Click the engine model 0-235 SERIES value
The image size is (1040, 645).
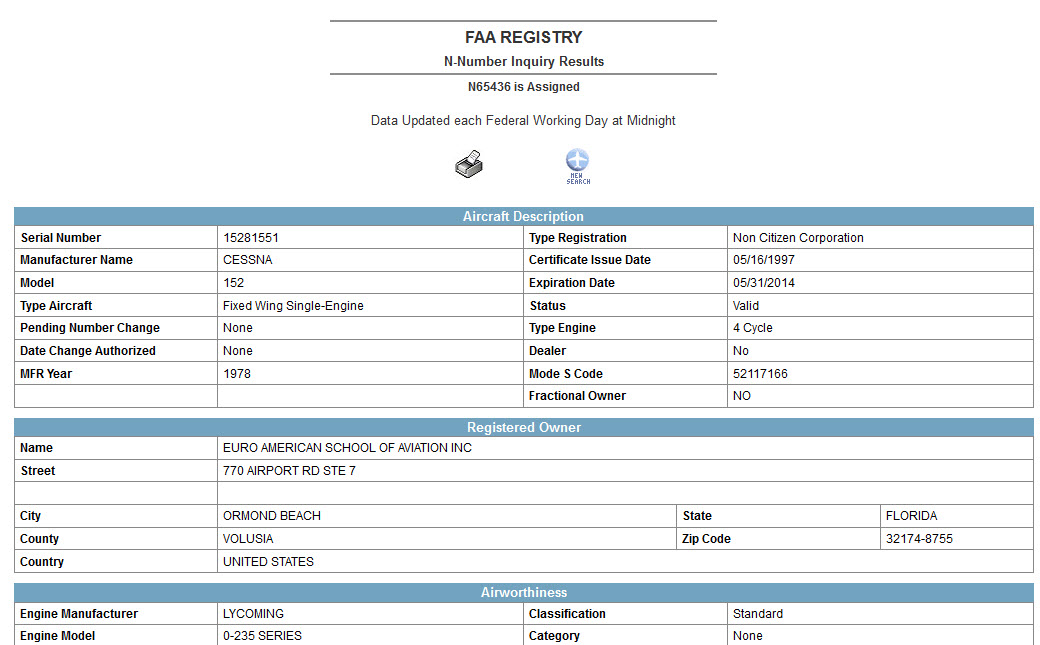[262, 636]
